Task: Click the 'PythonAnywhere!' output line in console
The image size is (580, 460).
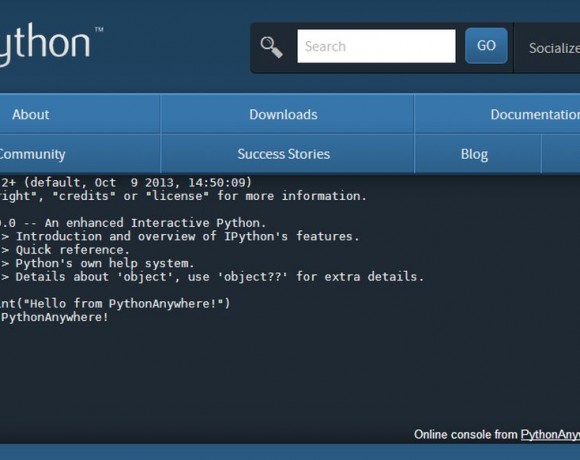Action: [x=54, y=317]
